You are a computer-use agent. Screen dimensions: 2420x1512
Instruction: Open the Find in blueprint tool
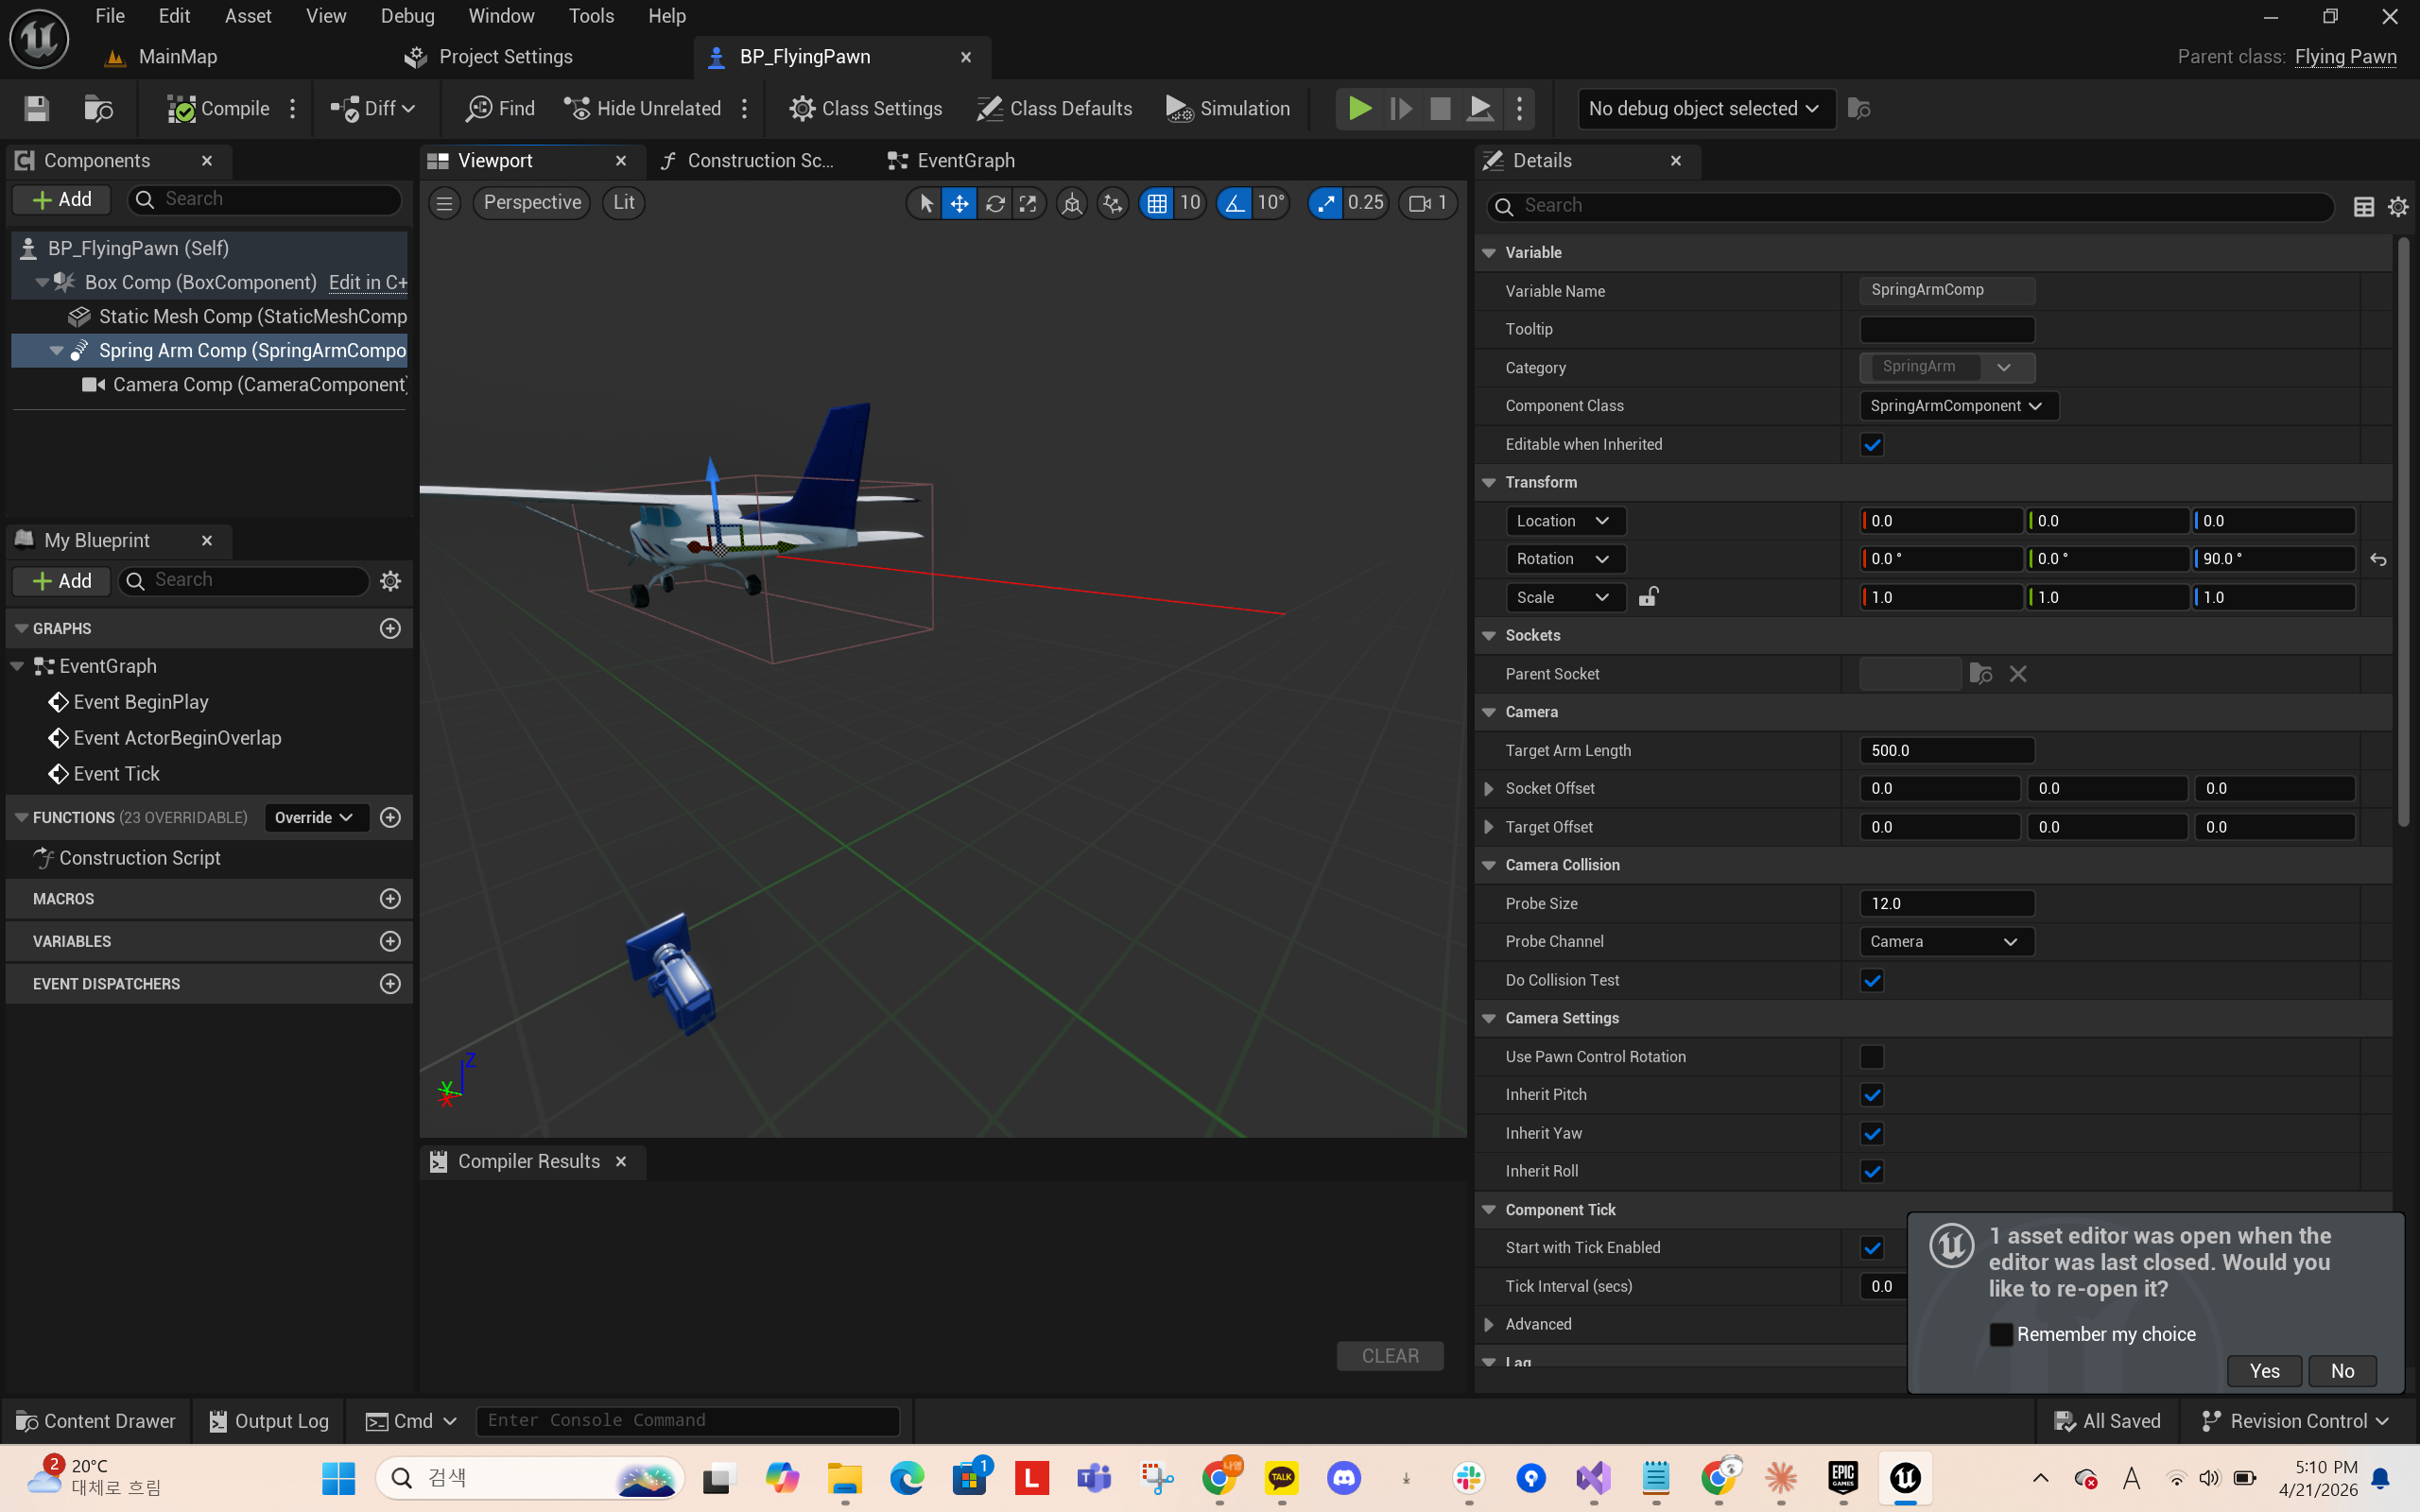pyautogui.click(x=500, y=108)
